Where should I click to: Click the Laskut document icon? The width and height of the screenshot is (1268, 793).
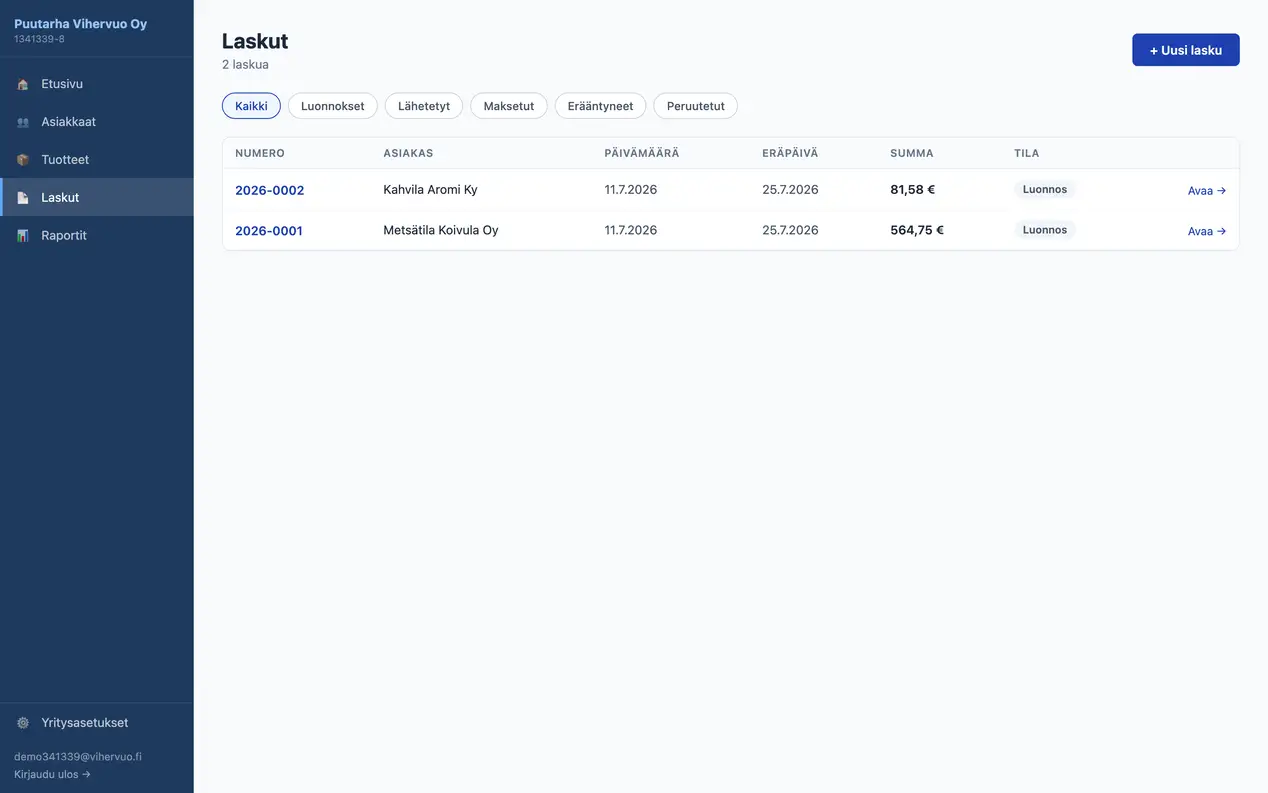click(x=23, y=198)
